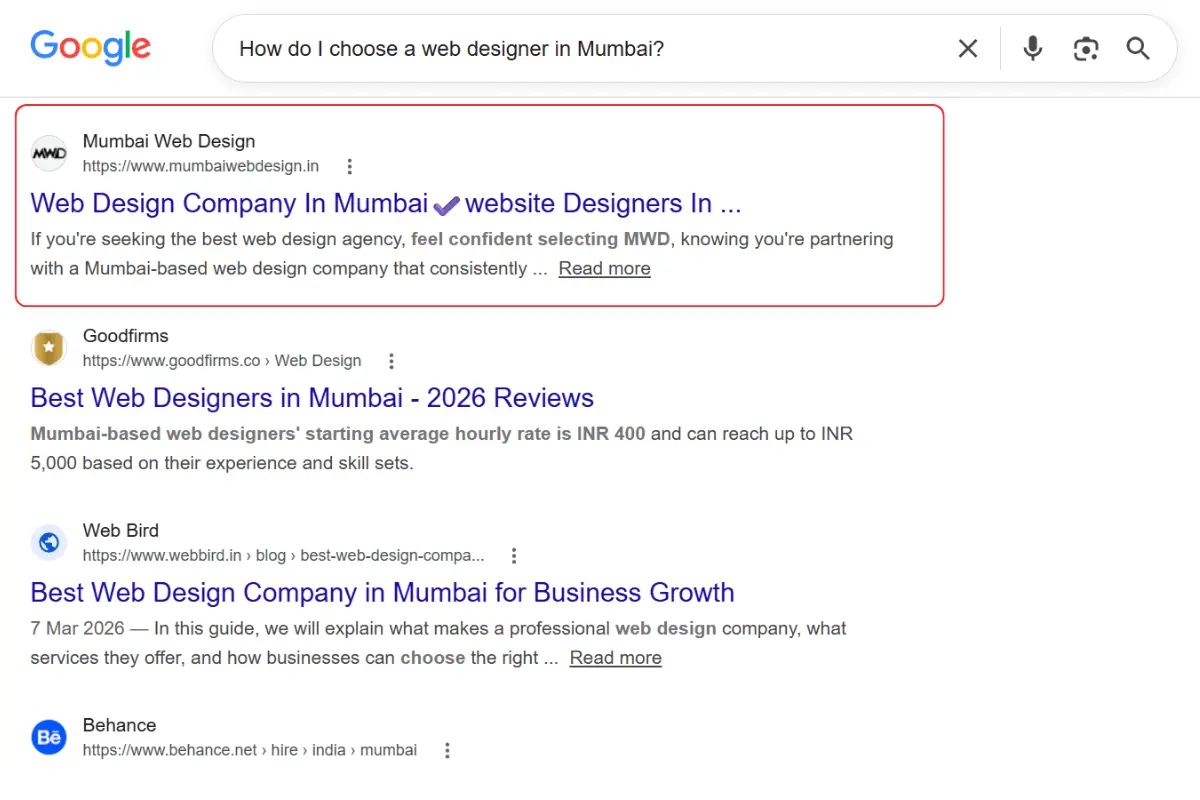Click the behance.net › hire › india › mumbai URL
This screenshot has width=1200, height=800.
coord(250,750)
